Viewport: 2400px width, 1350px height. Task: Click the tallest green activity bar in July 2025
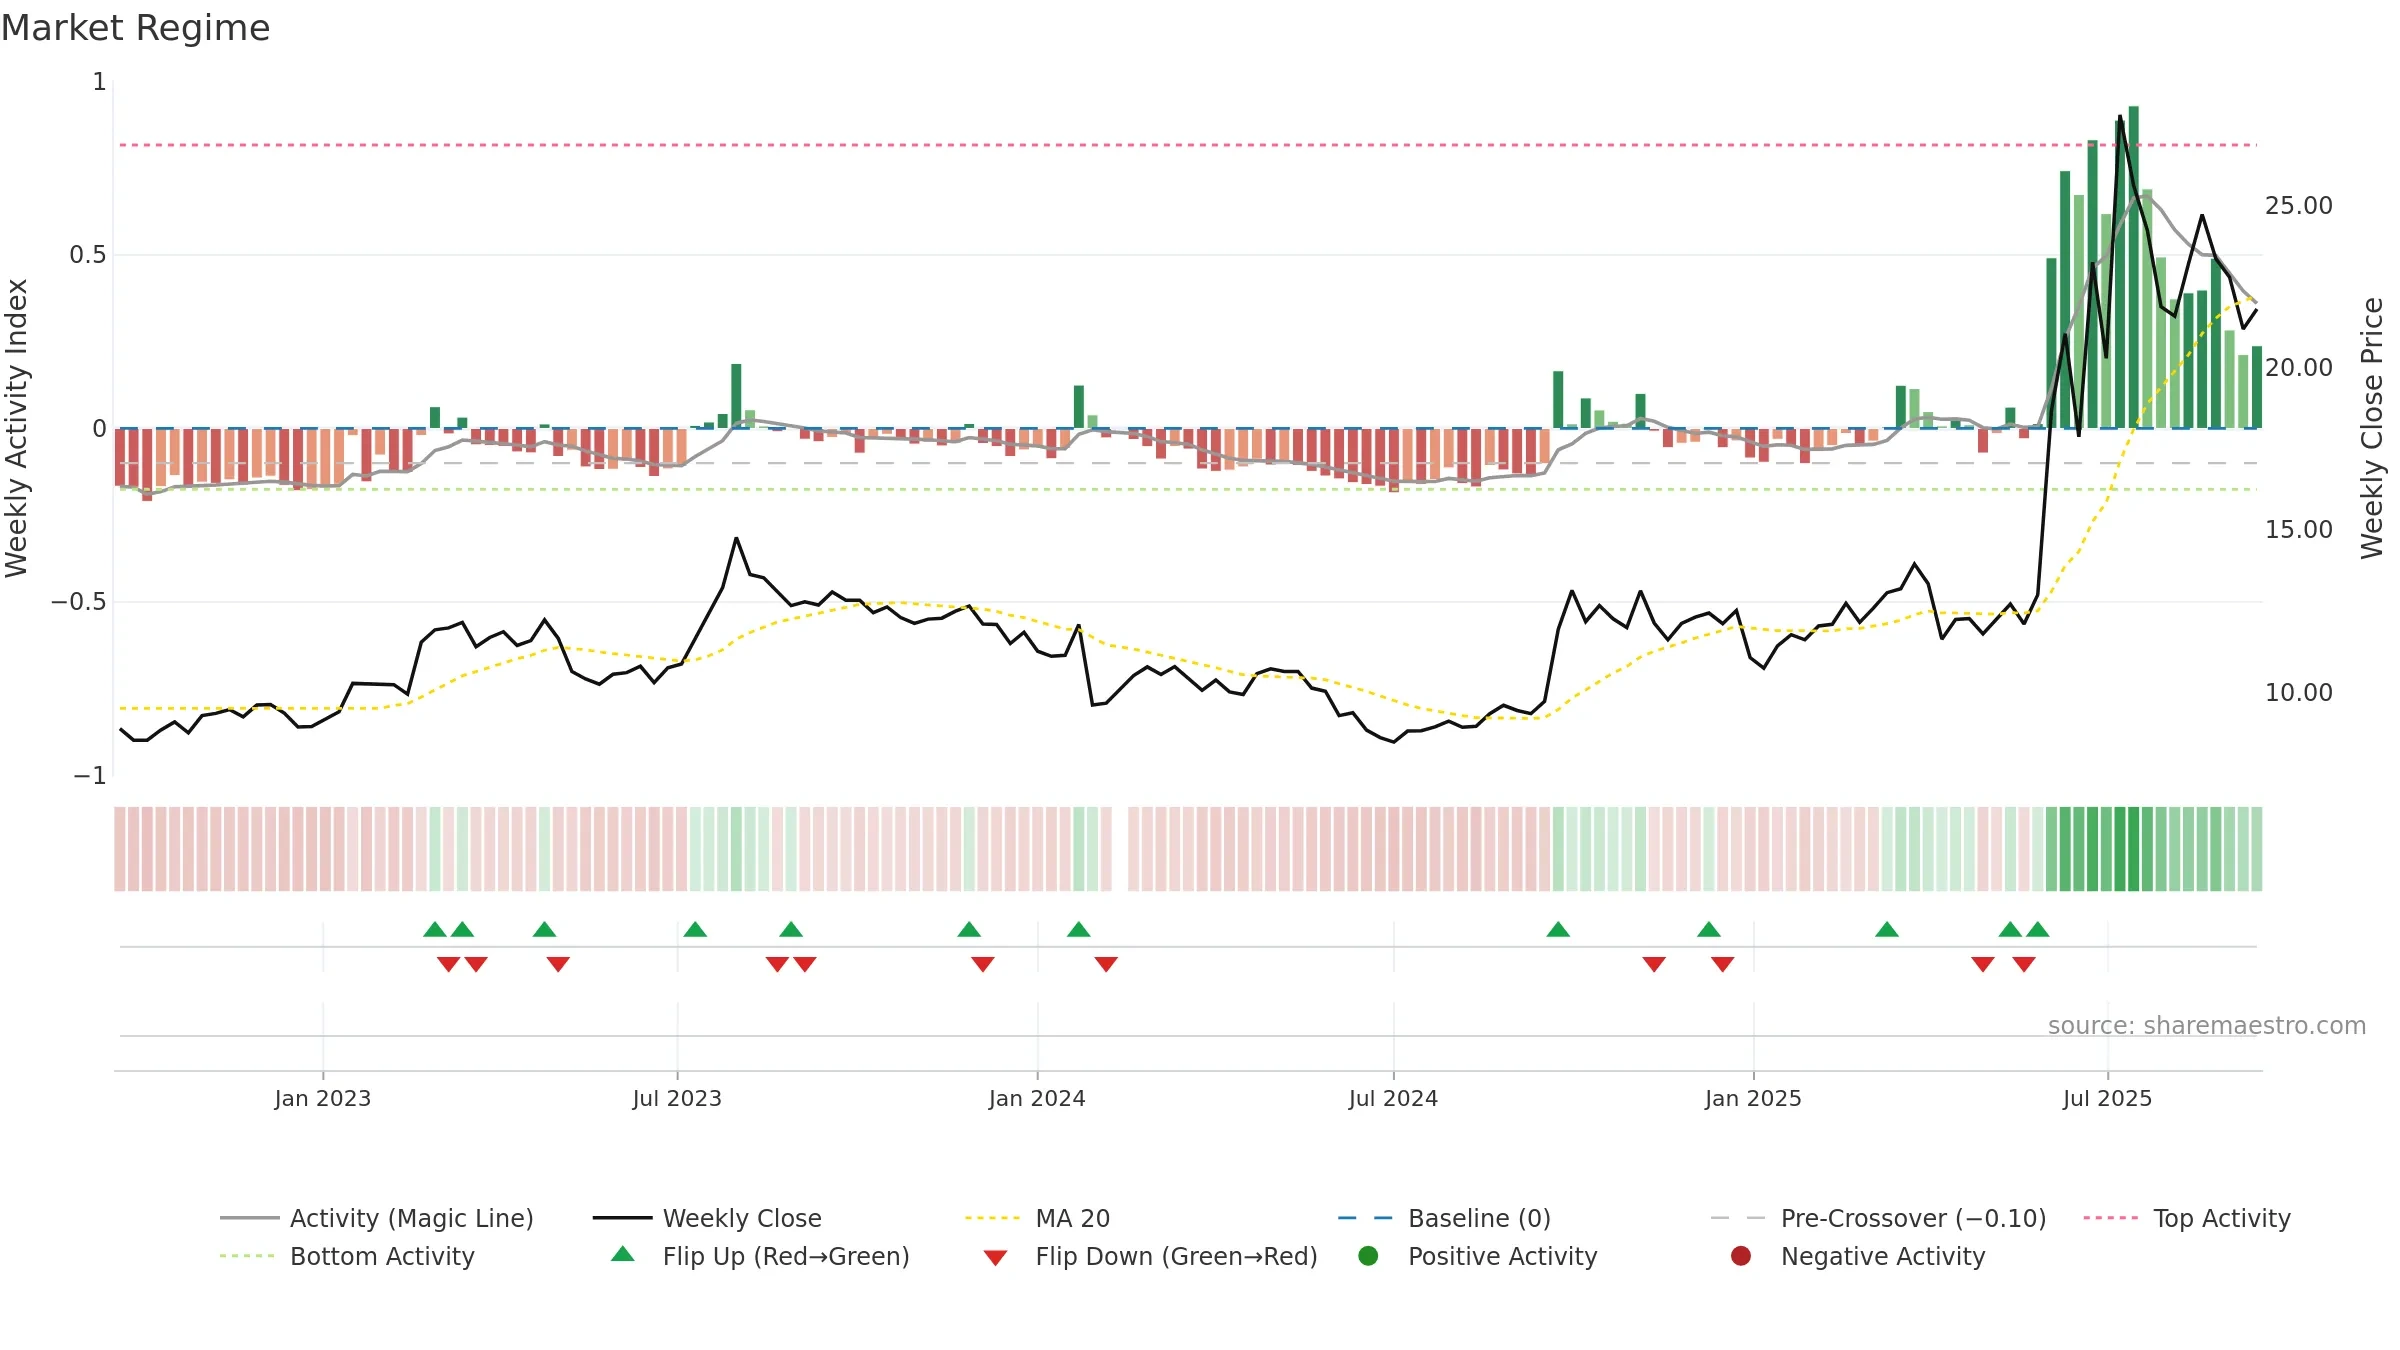coord(2134,267)
